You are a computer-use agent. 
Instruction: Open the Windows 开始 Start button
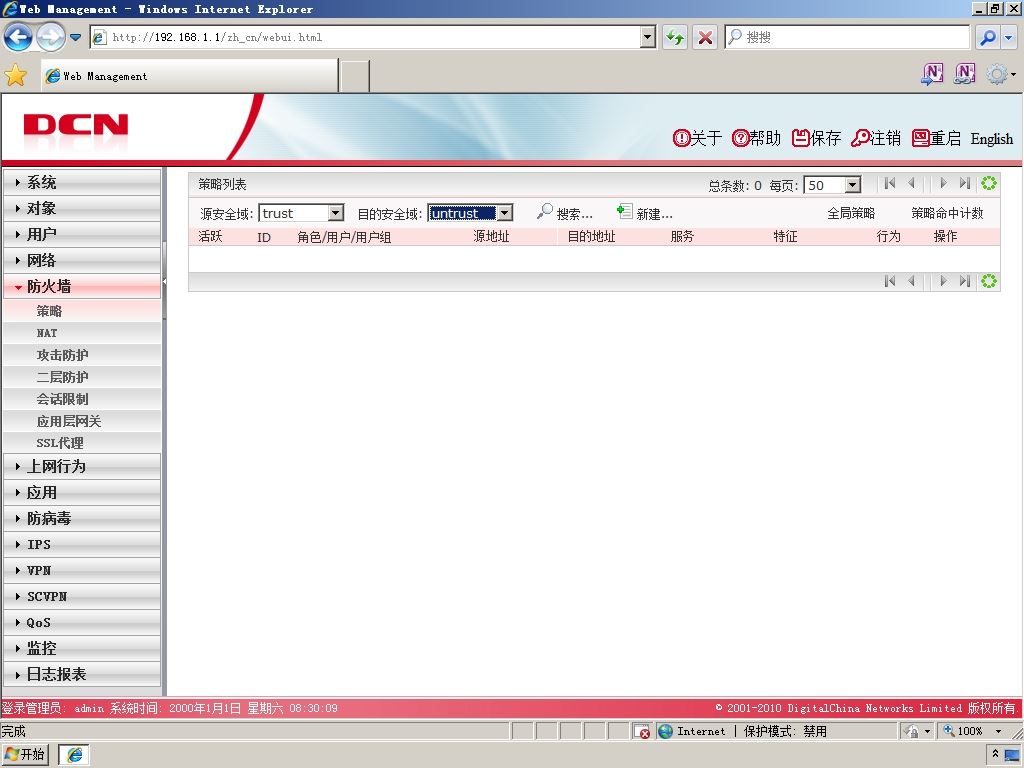pos(25,754)
